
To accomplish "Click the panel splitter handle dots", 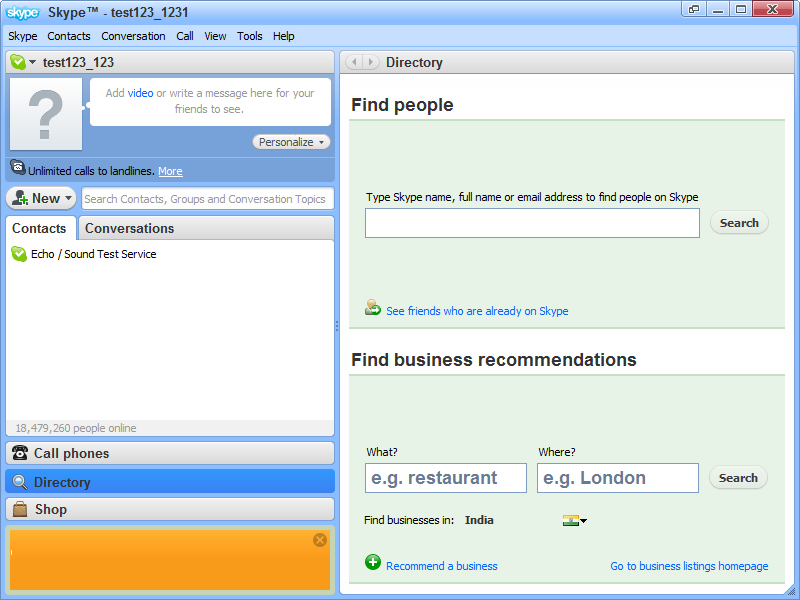I will 337,326.
